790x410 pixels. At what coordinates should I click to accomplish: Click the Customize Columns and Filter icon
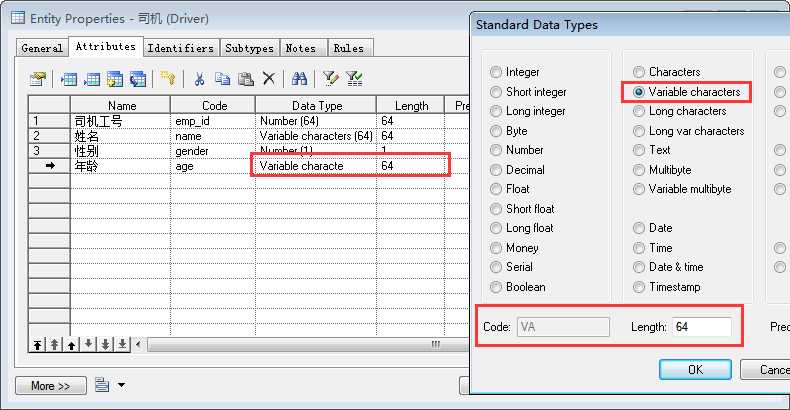[330, 79]
